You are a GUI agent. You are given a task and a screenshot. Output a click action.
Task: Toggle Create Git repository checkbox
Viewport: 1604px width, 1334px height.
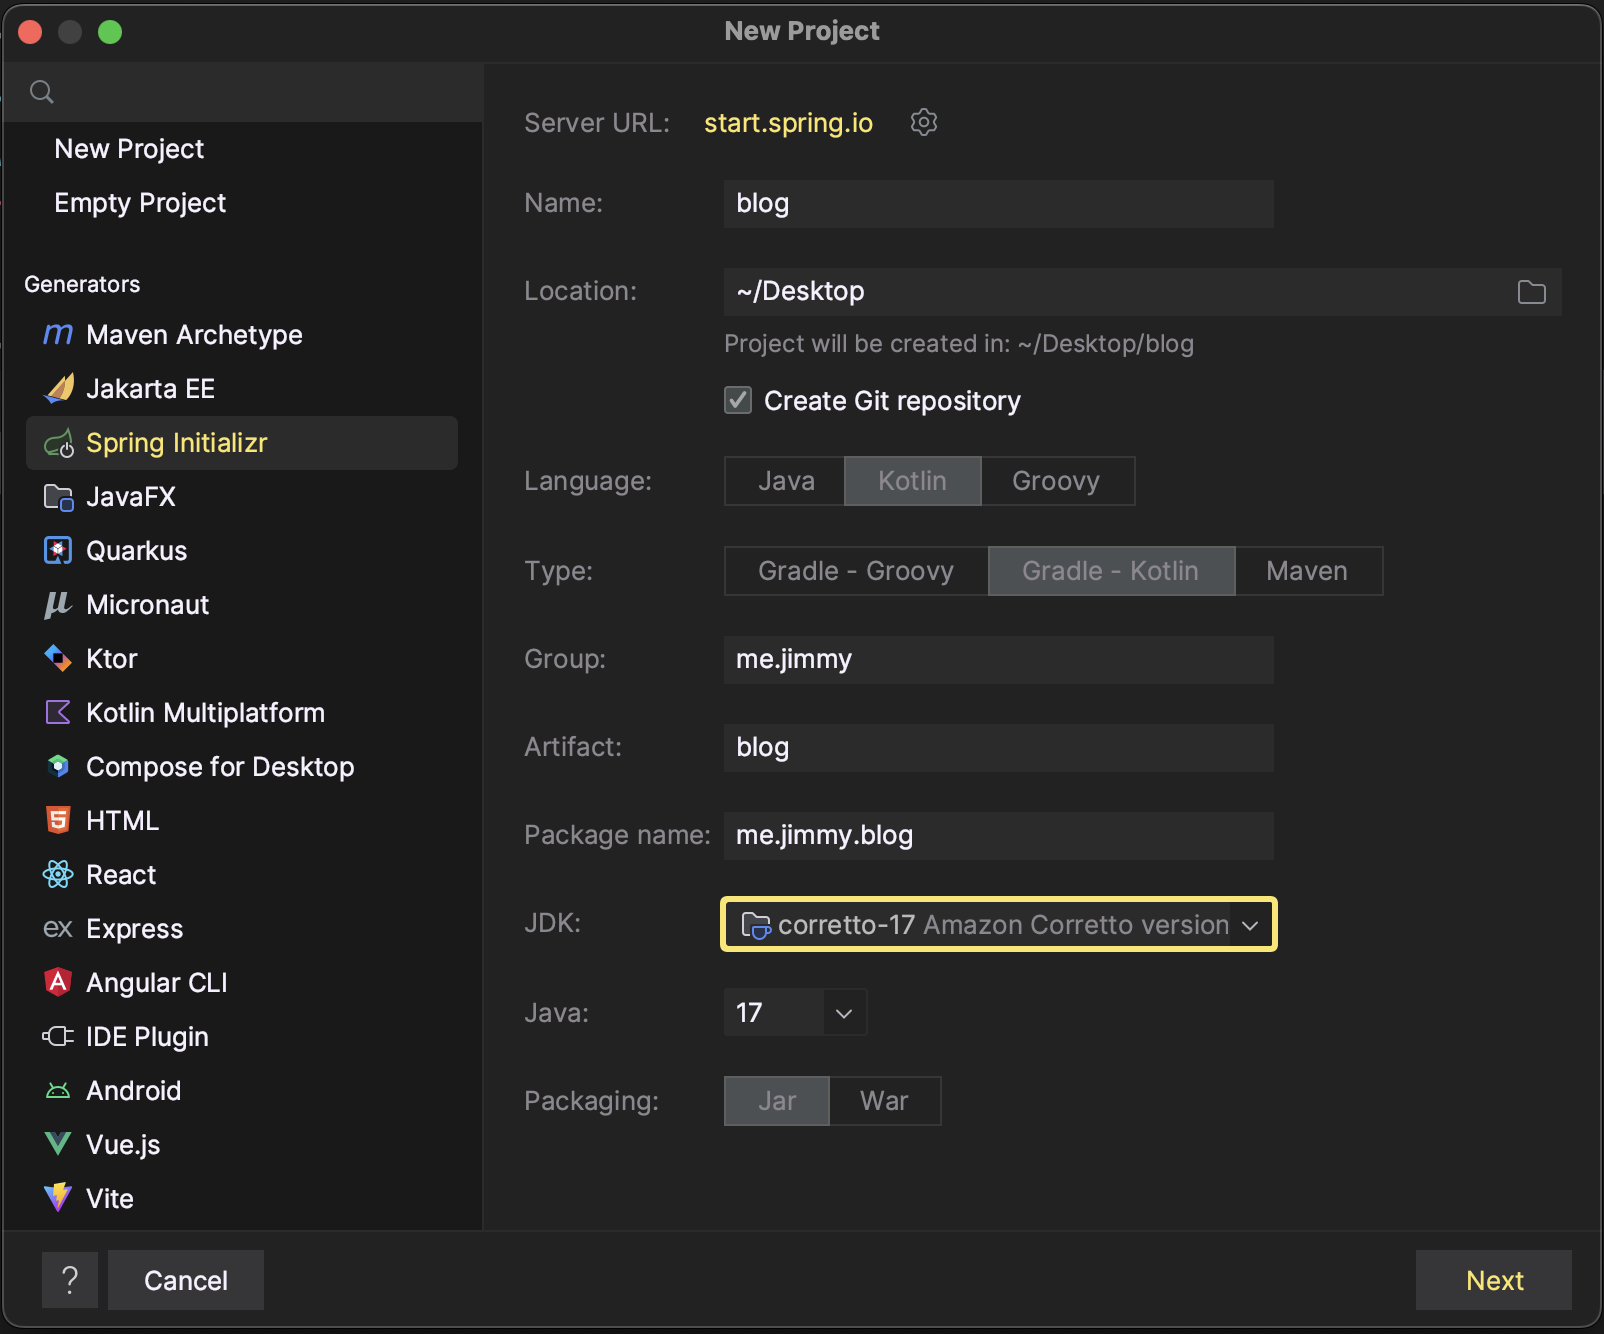coord(738,401)
